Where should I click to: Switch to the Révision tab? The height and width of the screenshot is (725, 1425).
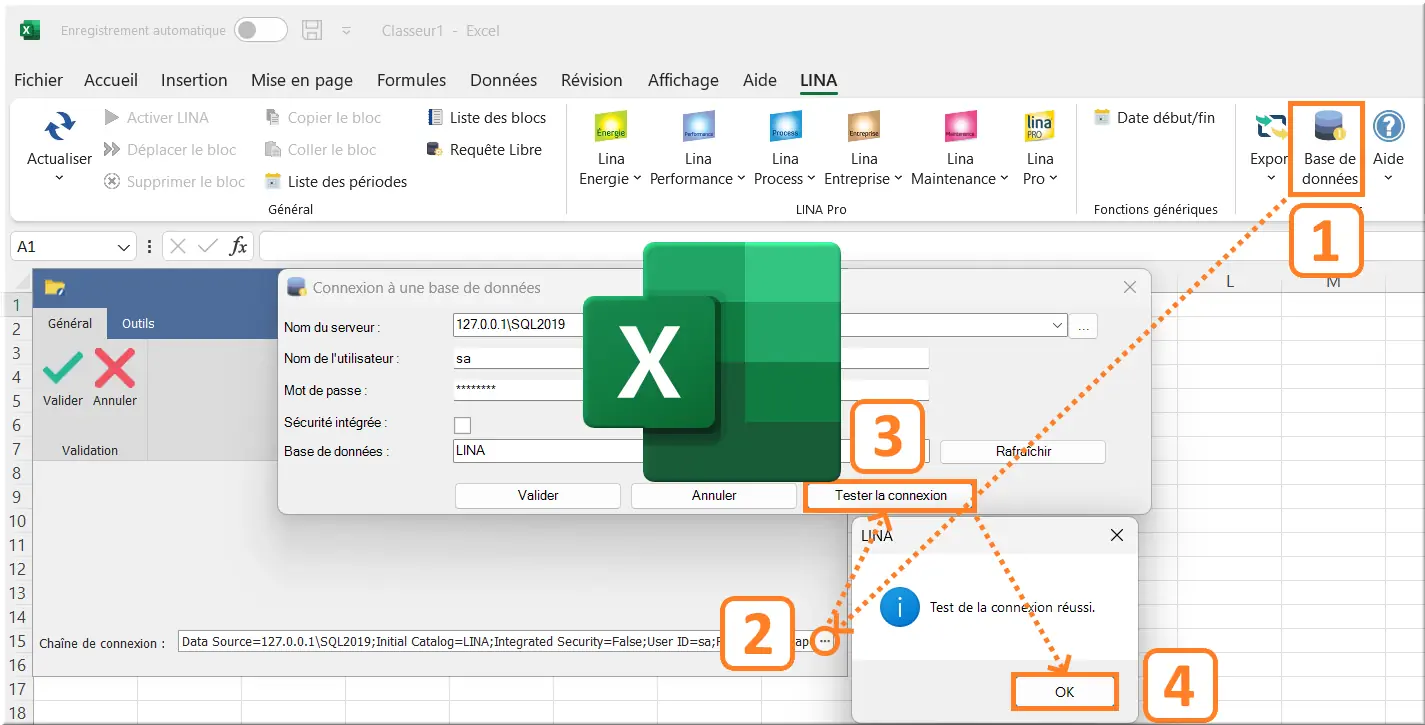tap(592, 80)
